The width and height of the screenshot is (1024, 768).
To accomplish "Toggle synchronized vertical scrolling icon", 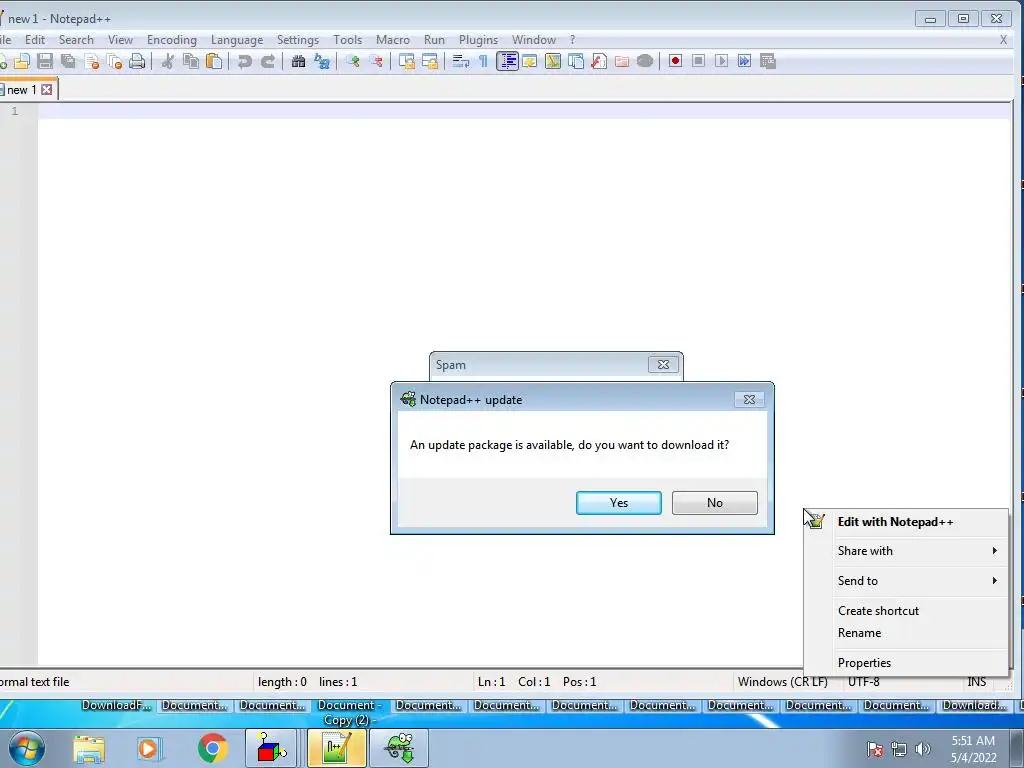I will (407, 61).
